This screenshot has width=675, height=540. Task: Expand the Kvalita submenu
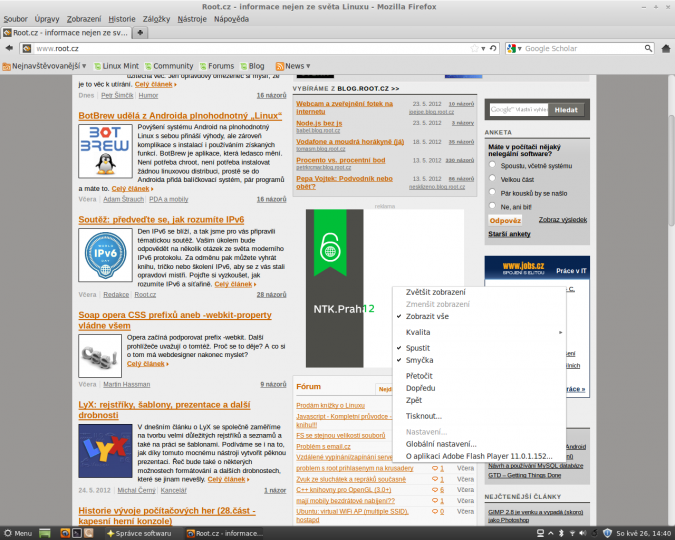tap(479, 332)
